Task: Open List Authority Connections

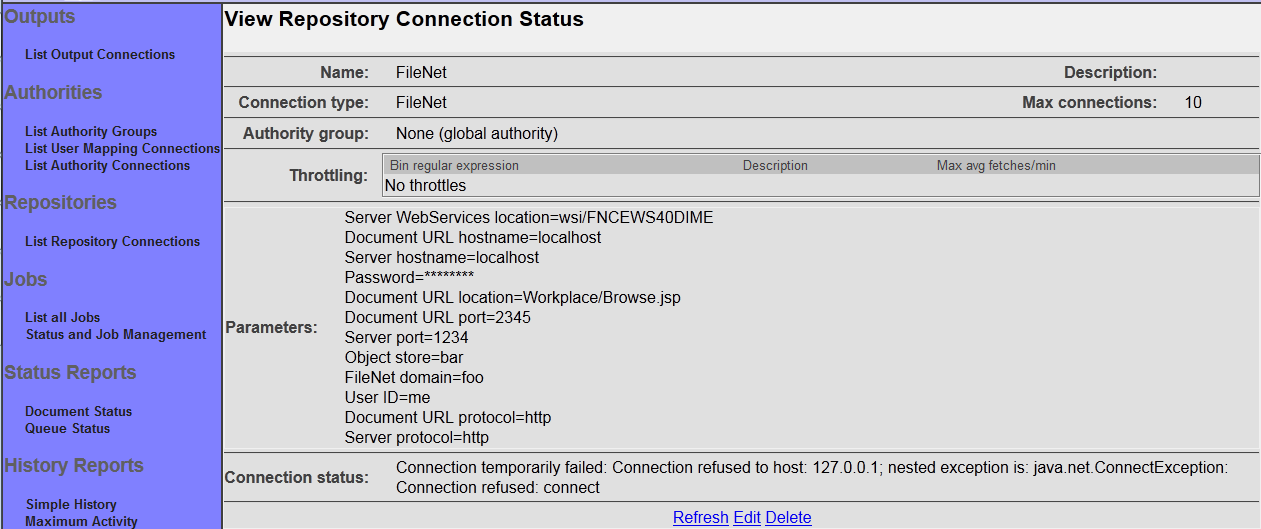Action: (107, 165)
